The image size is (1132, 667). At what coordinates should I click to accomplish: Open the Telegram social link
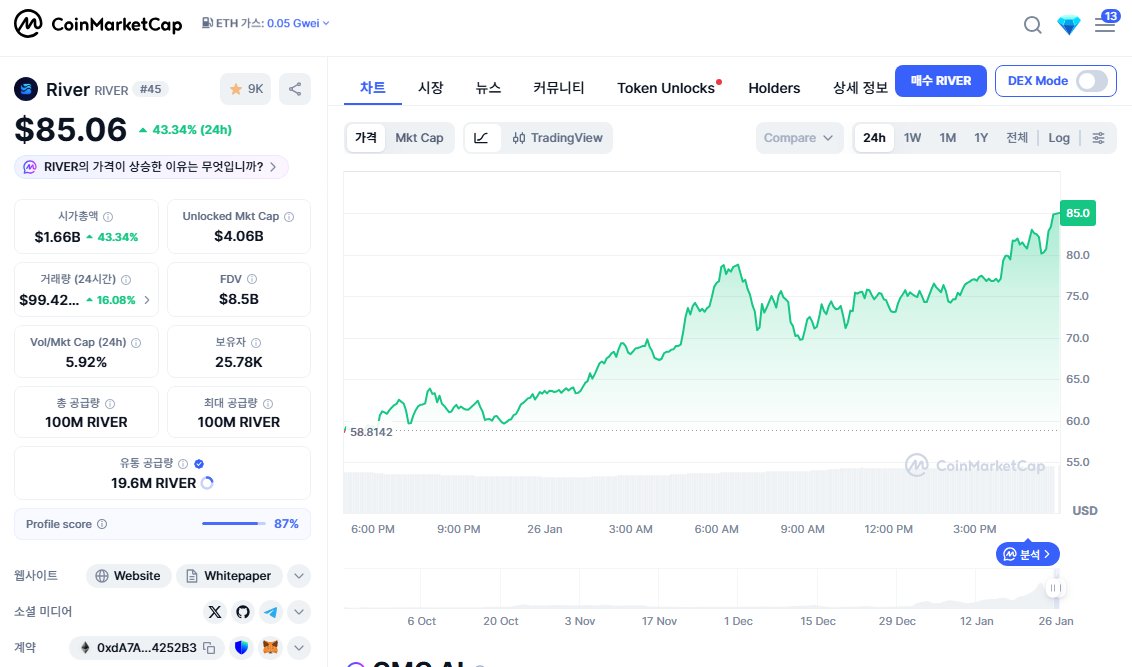pyautogui.click(x=271, y=612)
